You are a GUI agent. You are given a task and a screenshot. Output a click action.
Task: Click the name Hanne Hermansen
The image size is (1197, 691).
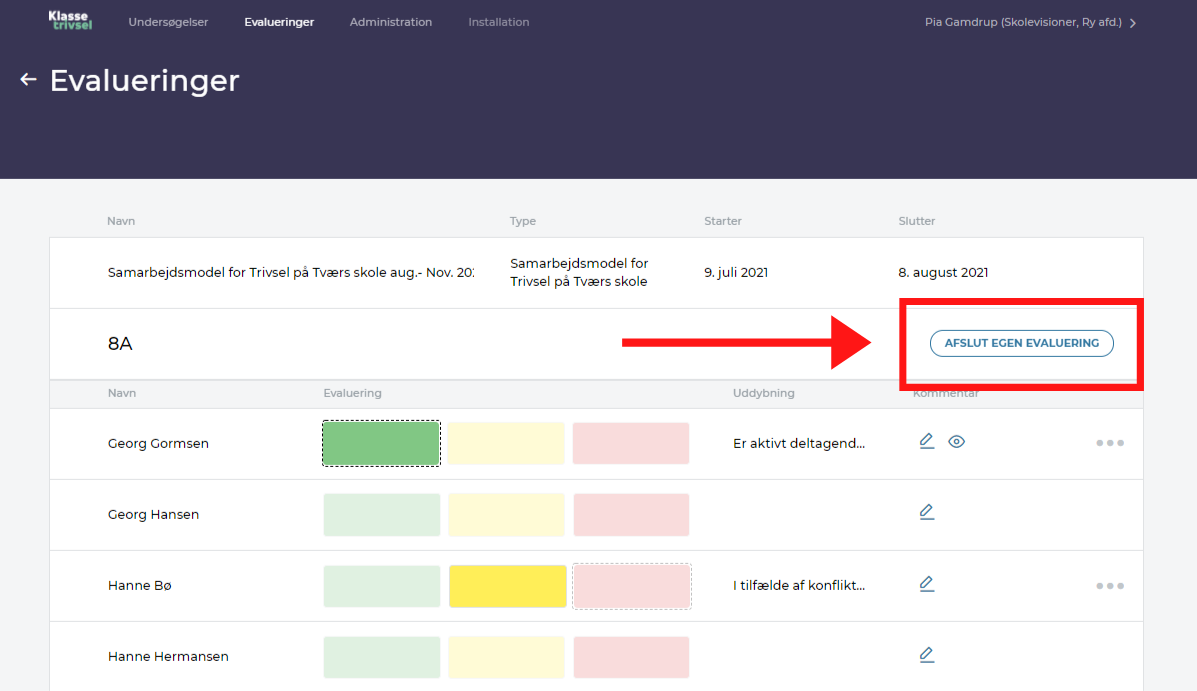coord(168,657)
